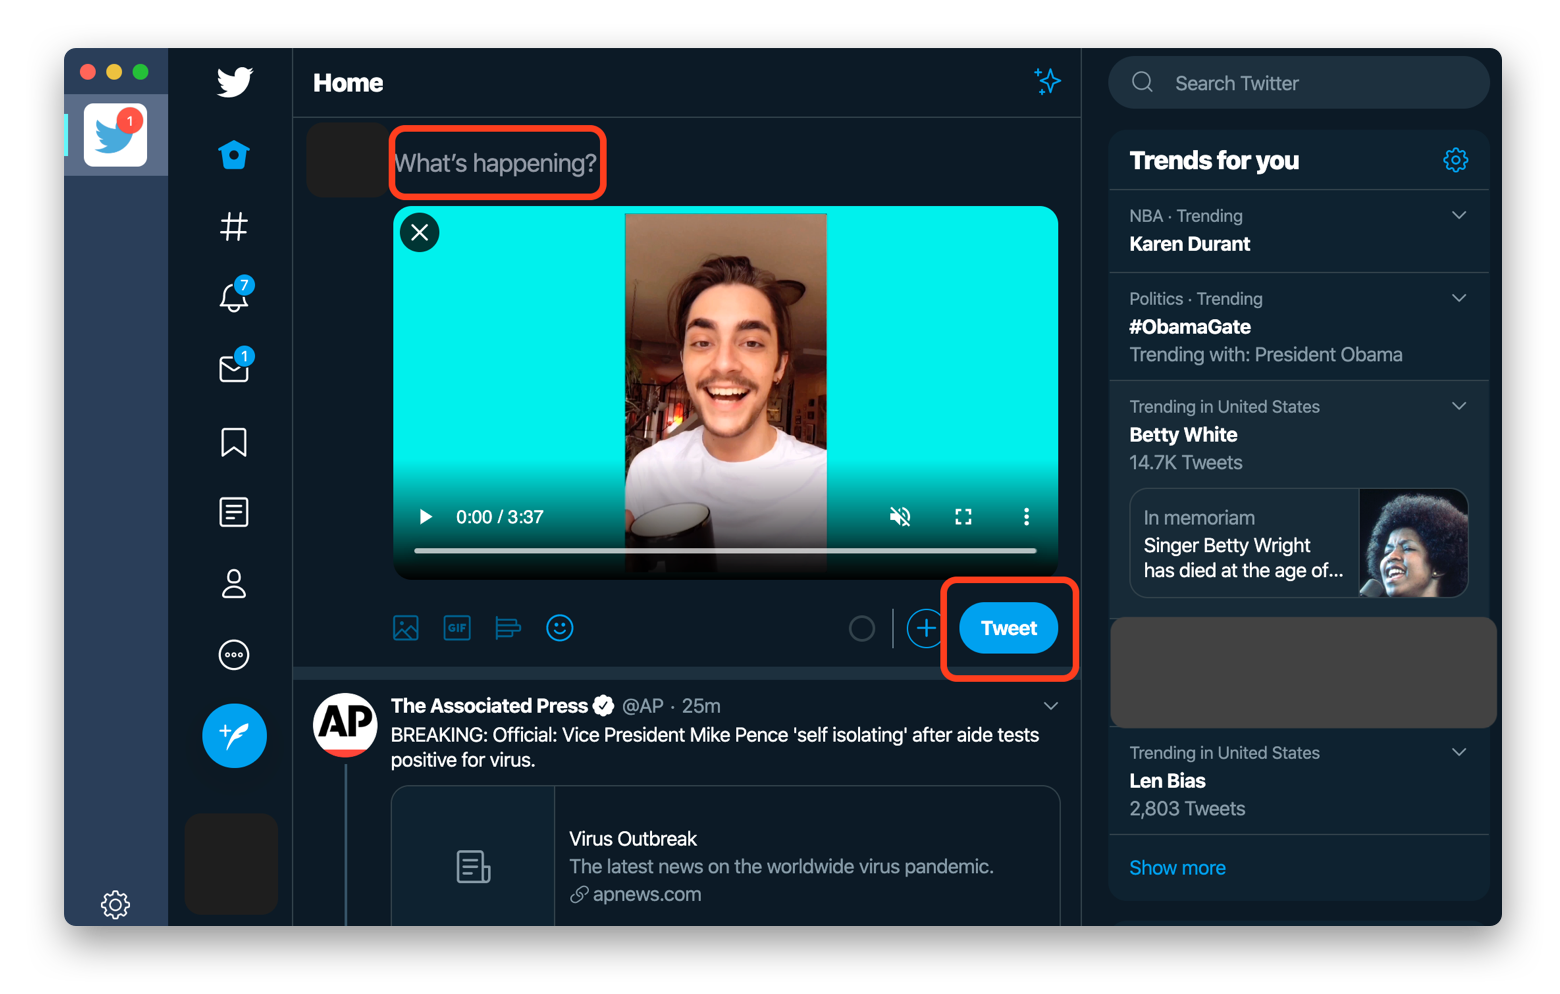Image resolution: width=1560 pixels, height=994 pixels.
Task: Open the #ObamaGate trend
Action: point(1190,327)
